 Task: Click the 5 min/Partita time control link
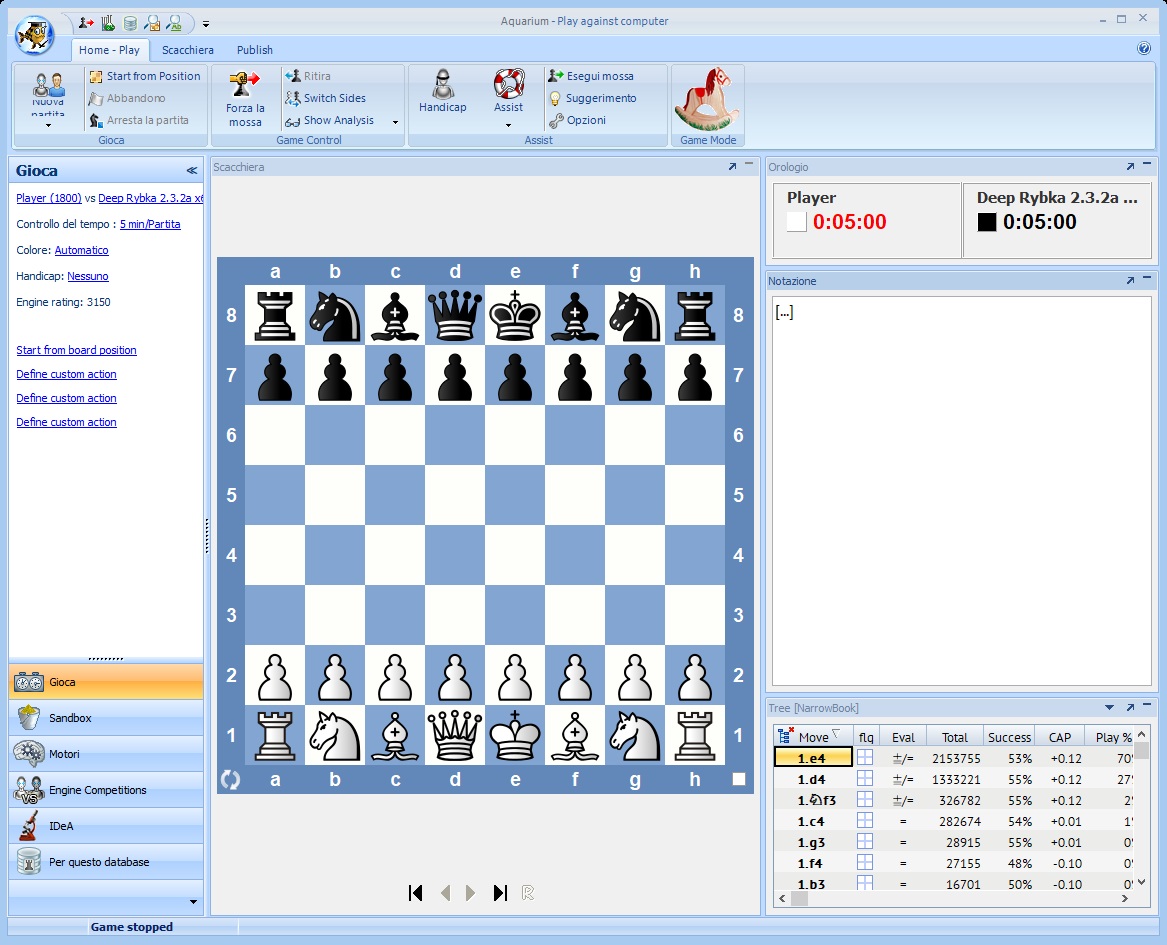pos(150,224)
